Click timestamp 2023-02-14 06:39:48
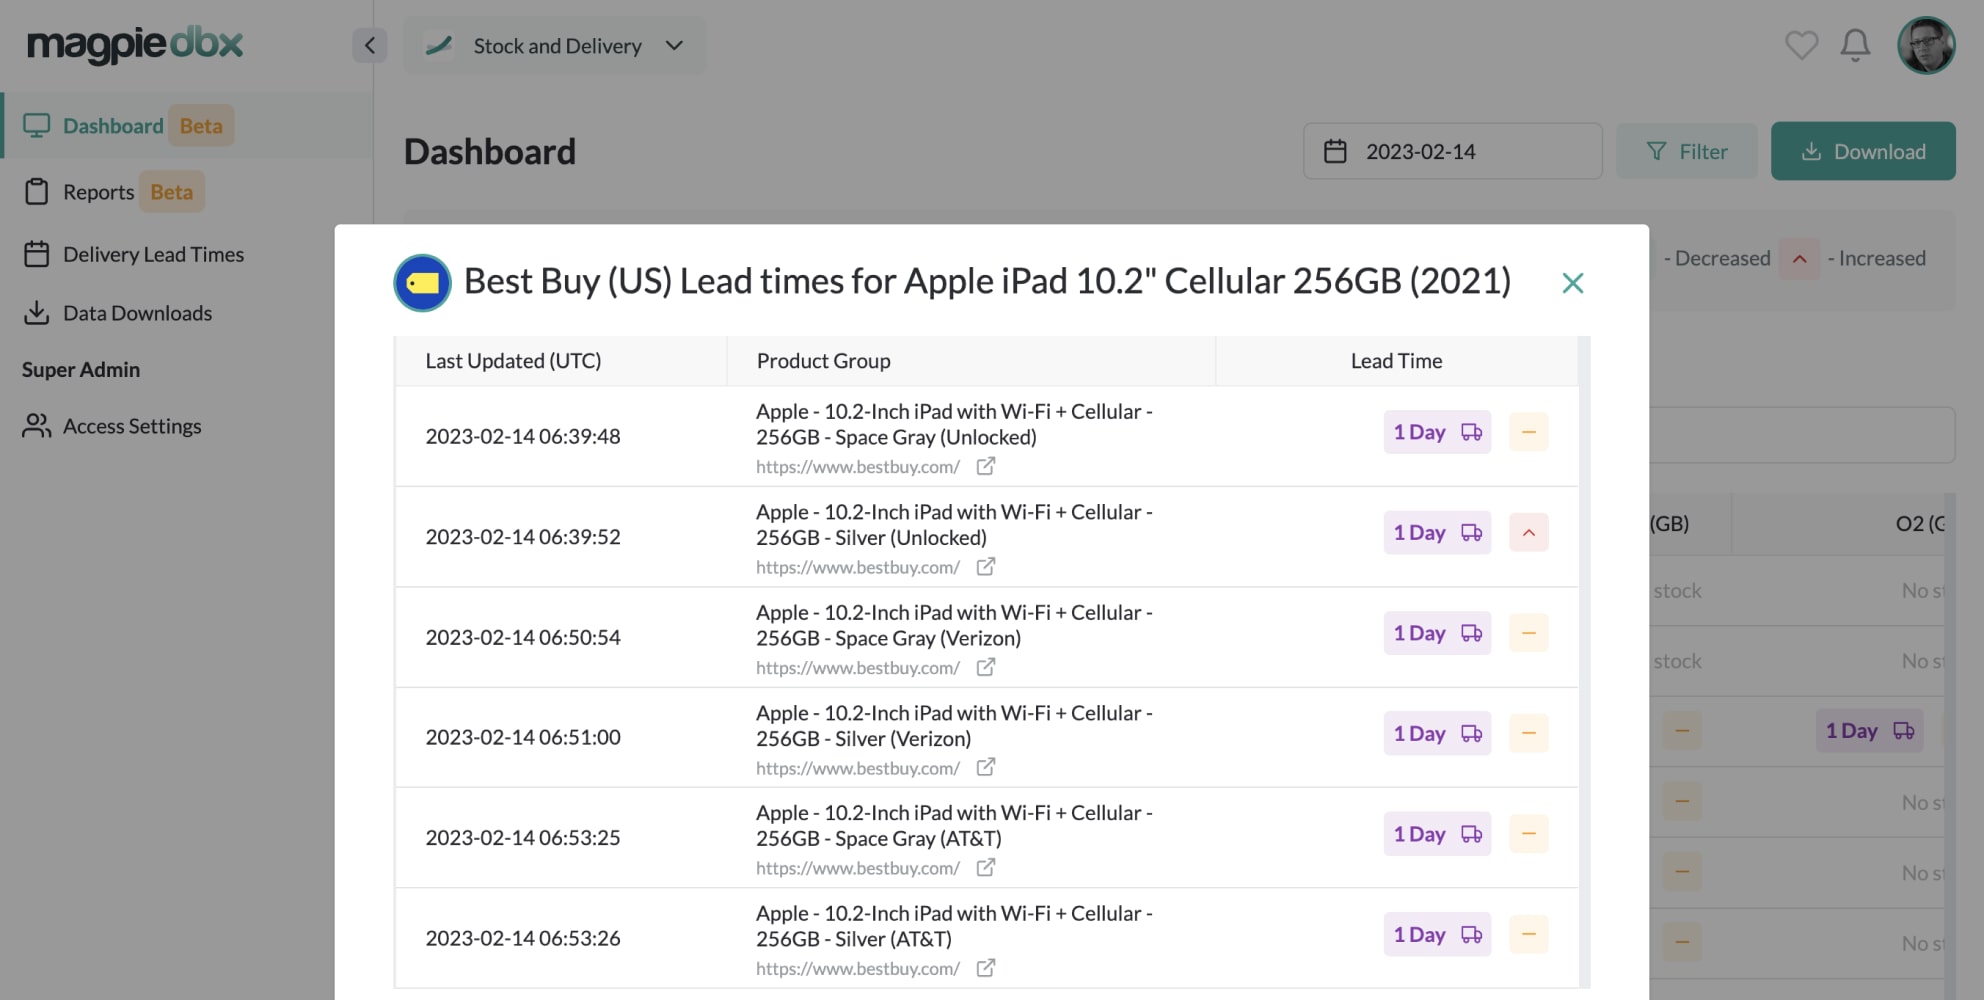Screen dimensions: 1984x1000 523,436
